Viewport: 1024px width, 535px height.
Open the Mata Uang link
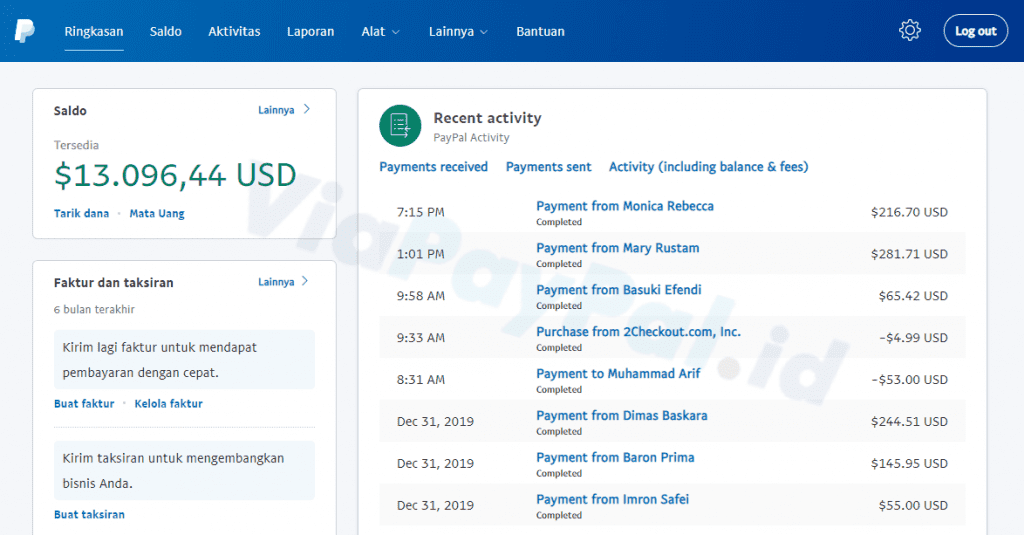tap(157, 214)
